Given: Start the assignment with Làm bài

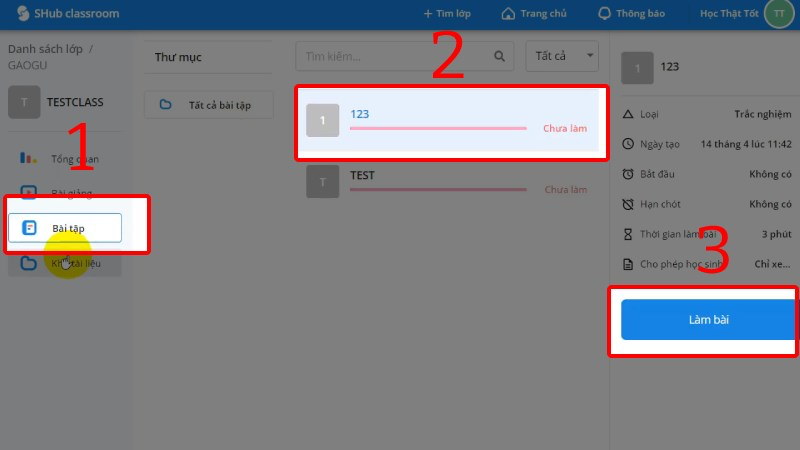Looking at the screenshot, I should pyautogui.click(x=709, y=320).
